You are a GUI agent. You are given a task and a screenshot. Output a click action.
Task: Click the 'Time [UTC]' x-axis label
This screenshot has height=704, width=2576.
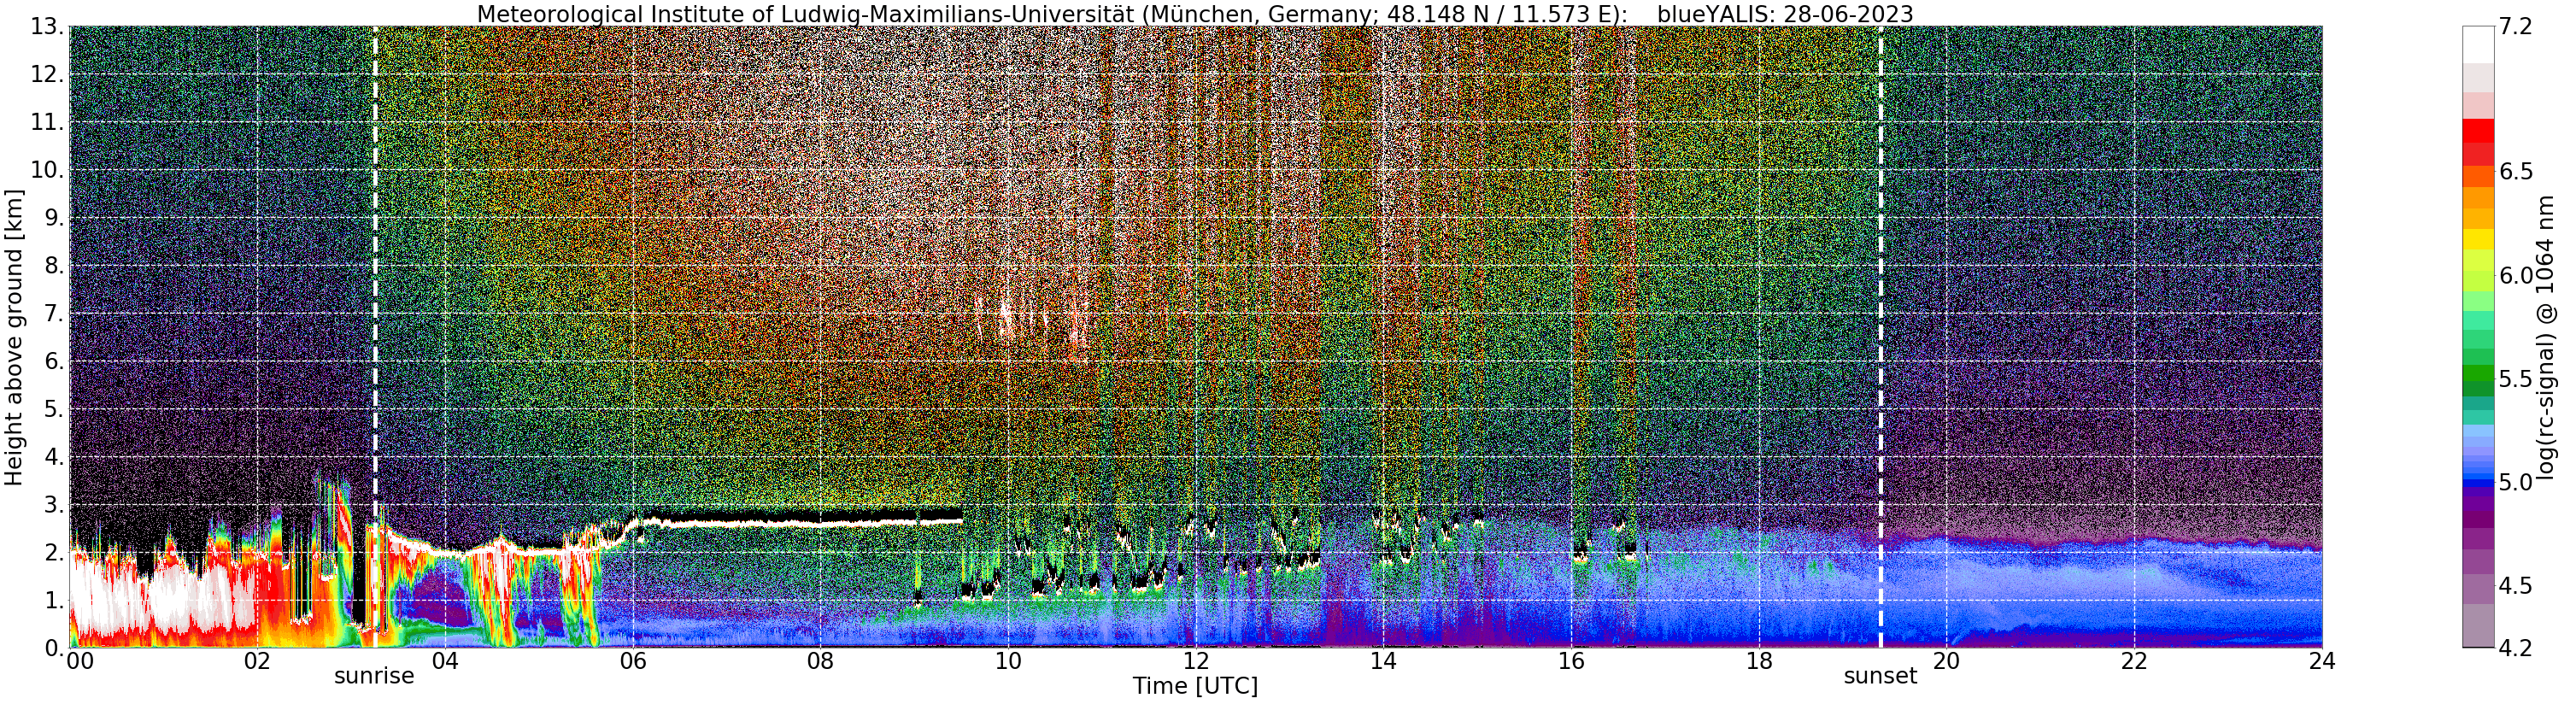point(1195,686)
